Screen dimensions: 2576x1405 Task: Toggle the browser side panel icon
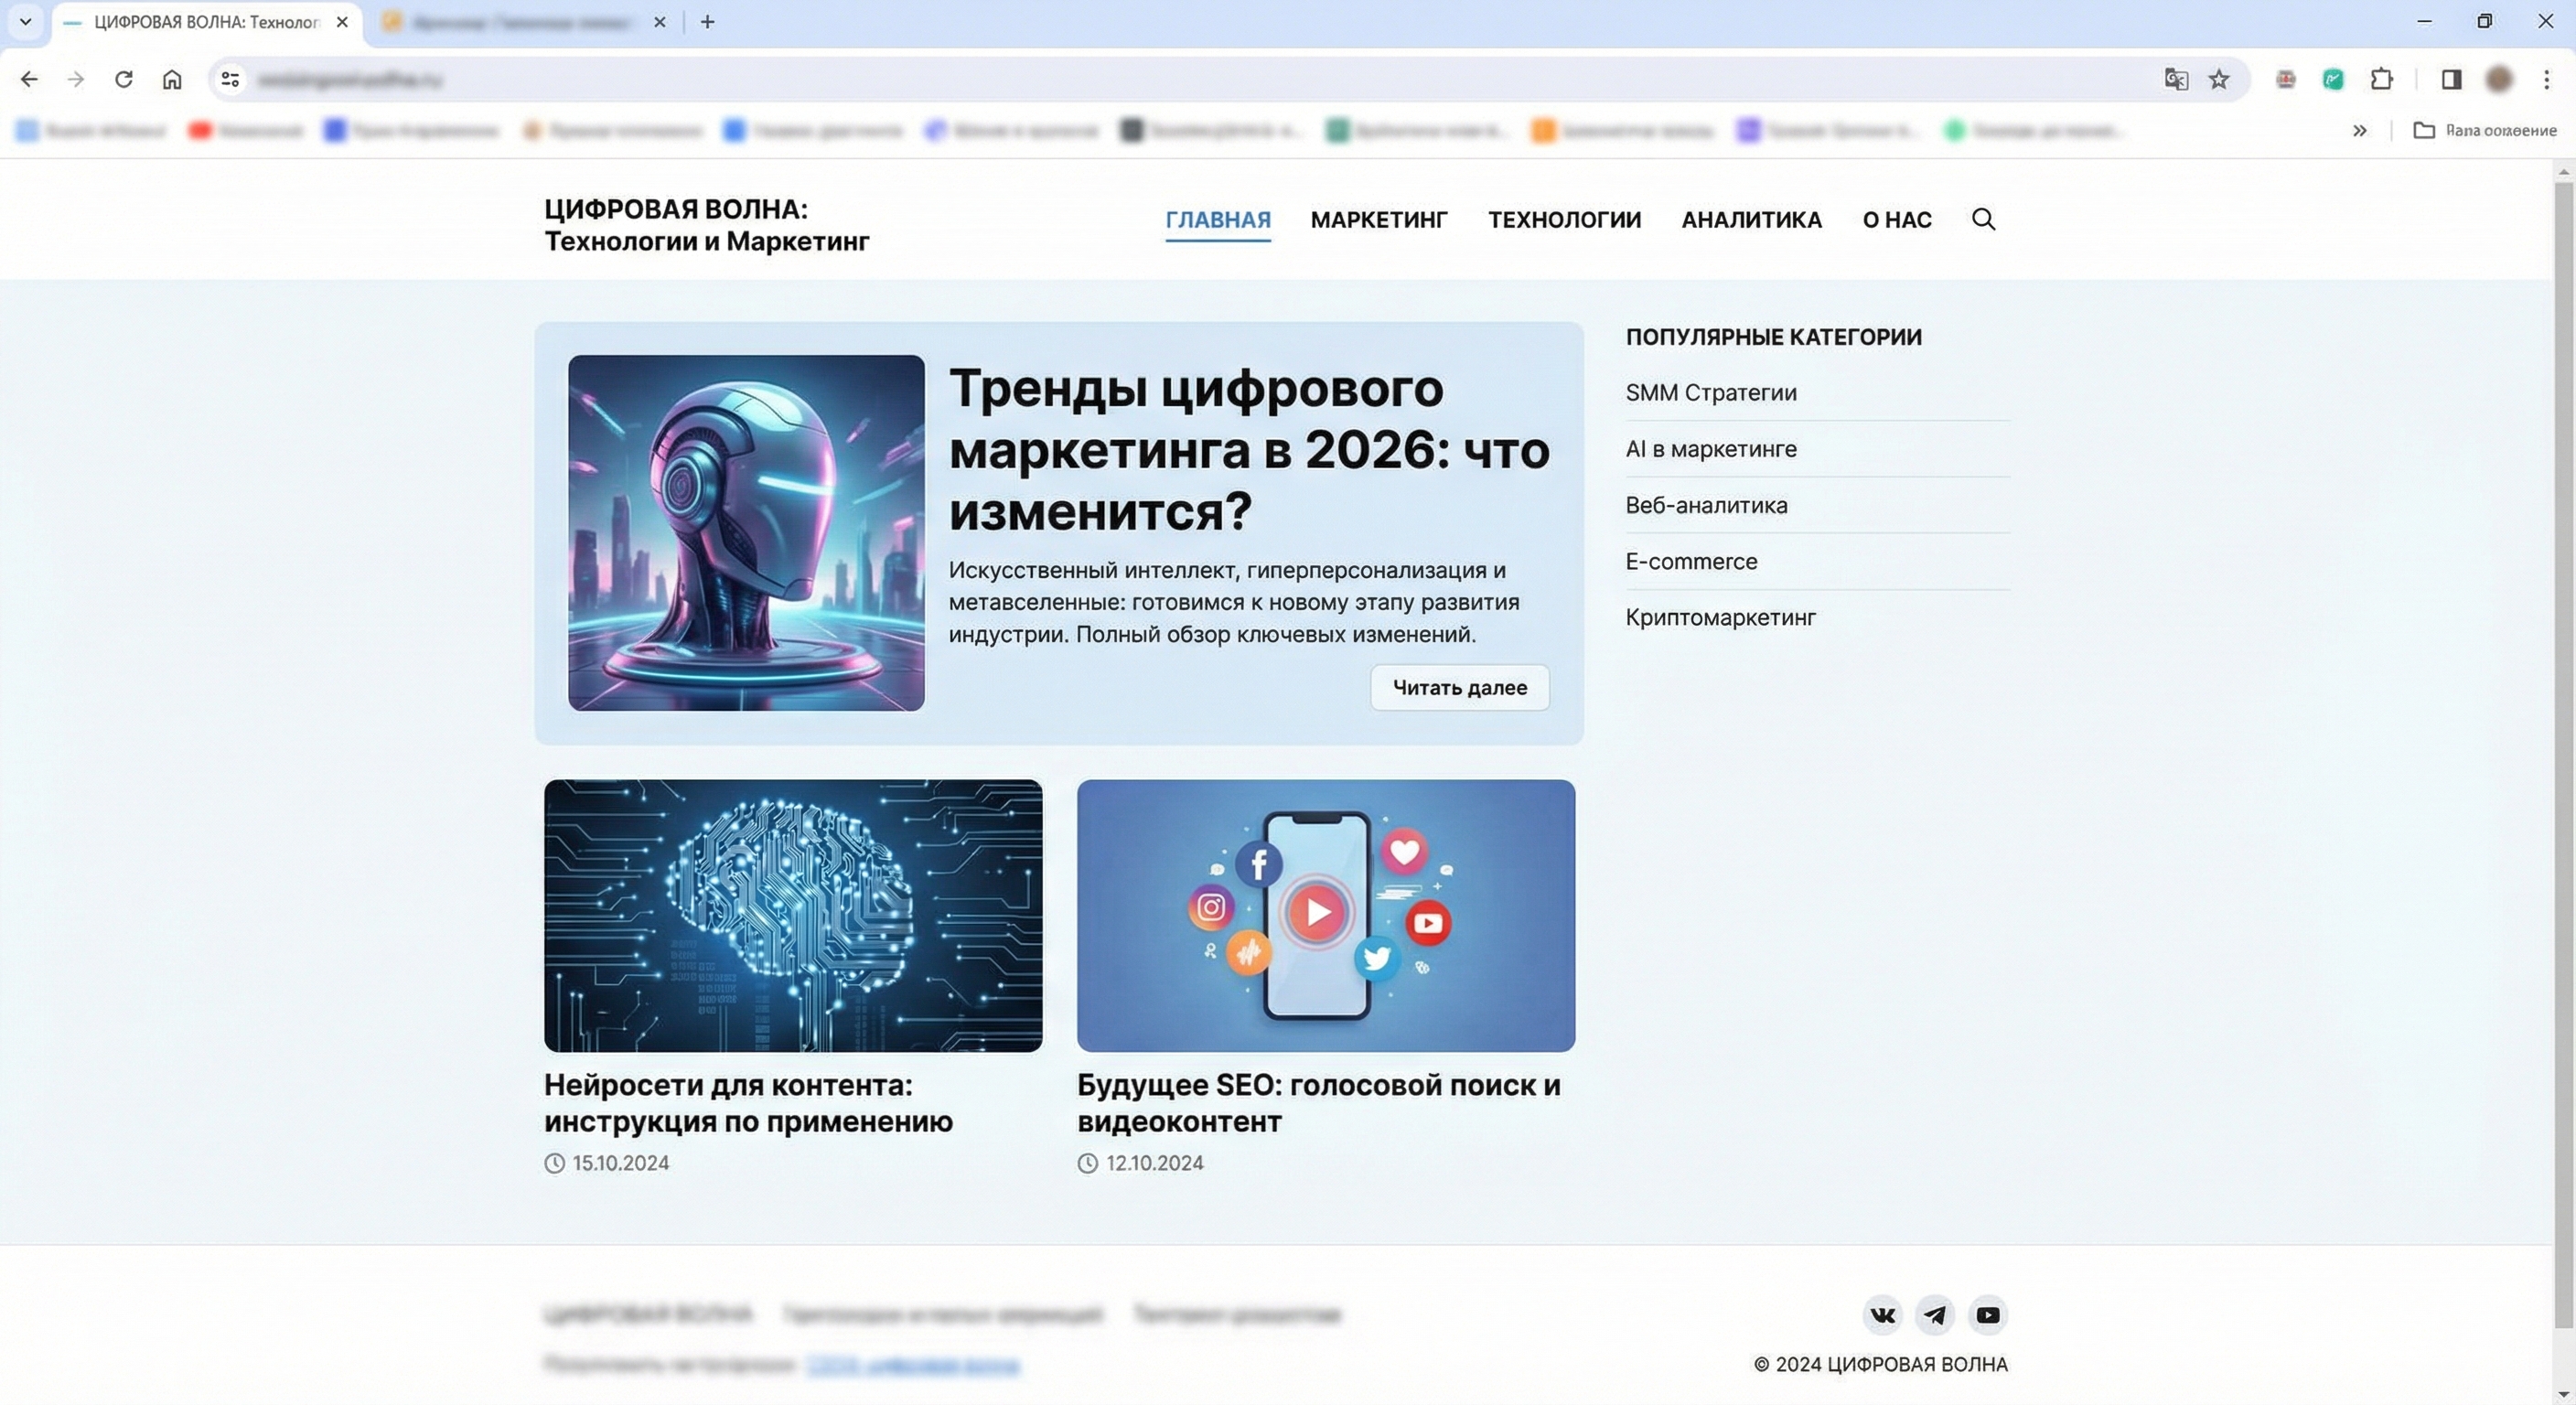click(2451, 79)
